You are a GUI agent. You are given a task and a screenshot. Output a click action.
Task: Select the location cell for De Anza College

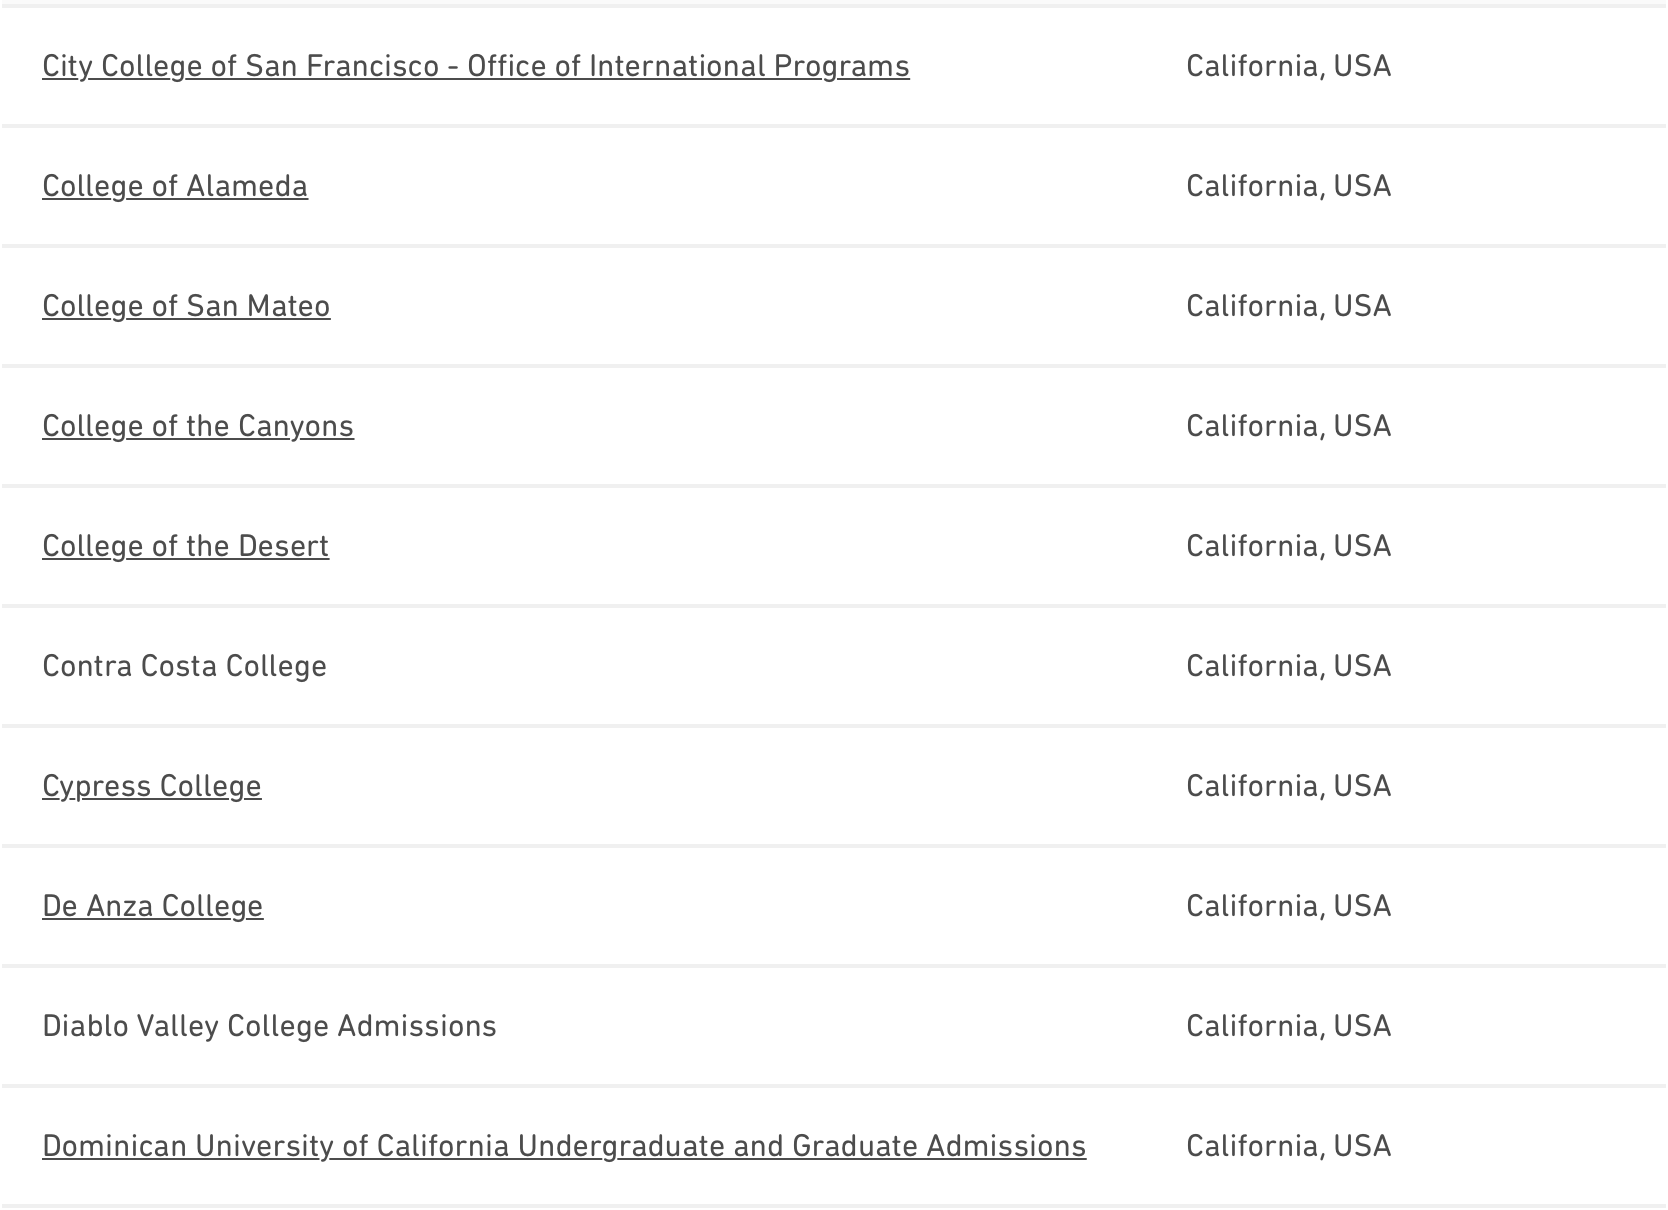1288,906
